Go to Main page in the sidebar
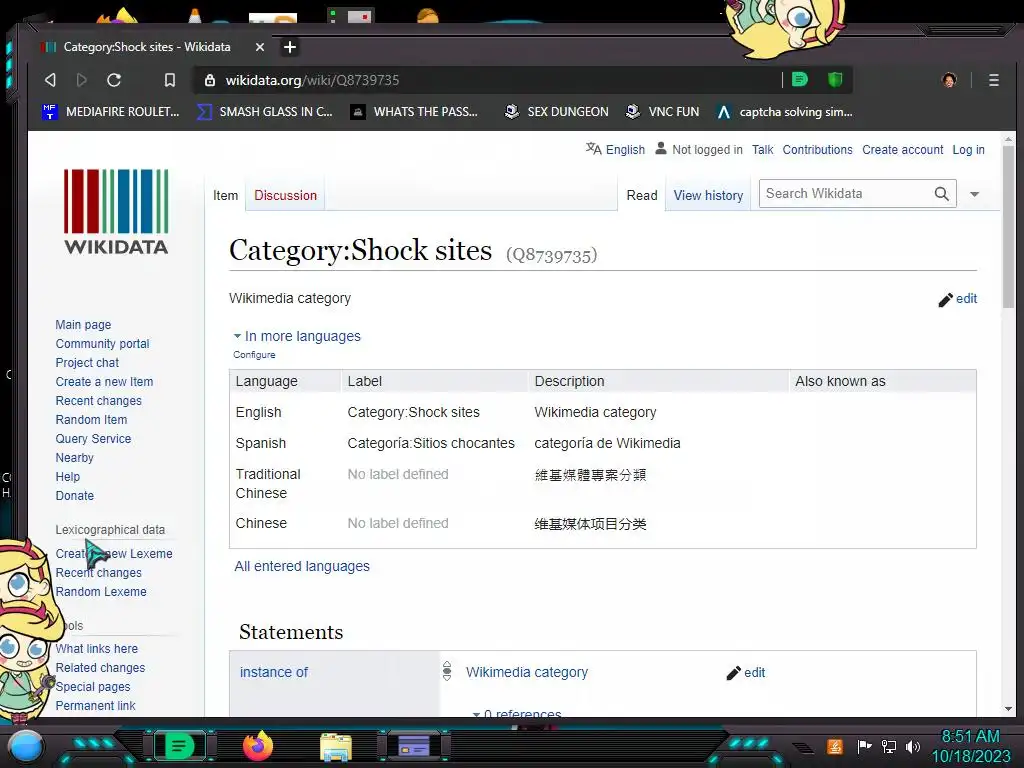This screenshot has height=768, width=1024. tap(83, 325)
